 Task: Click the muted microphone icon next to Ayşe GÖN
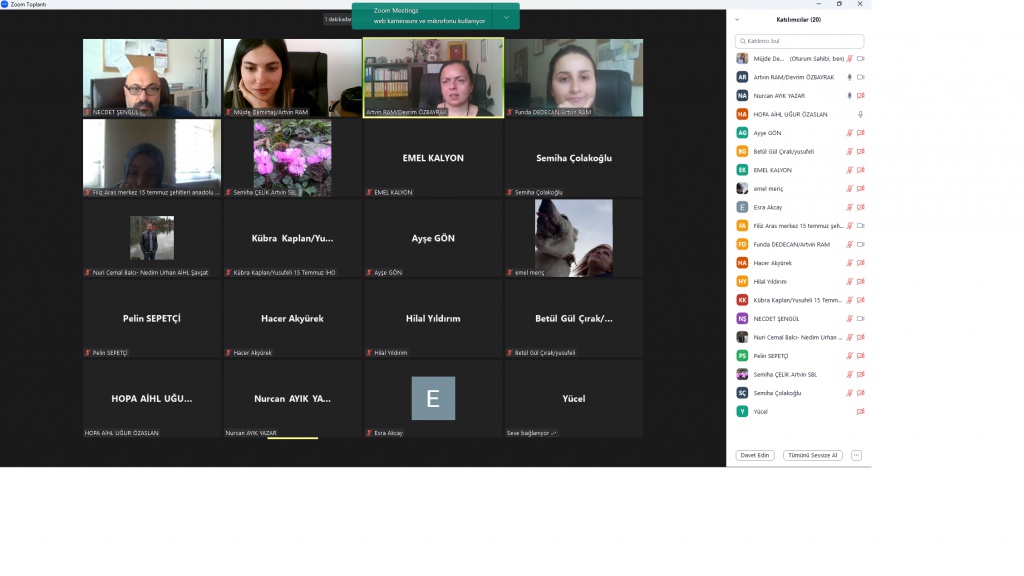849,133
